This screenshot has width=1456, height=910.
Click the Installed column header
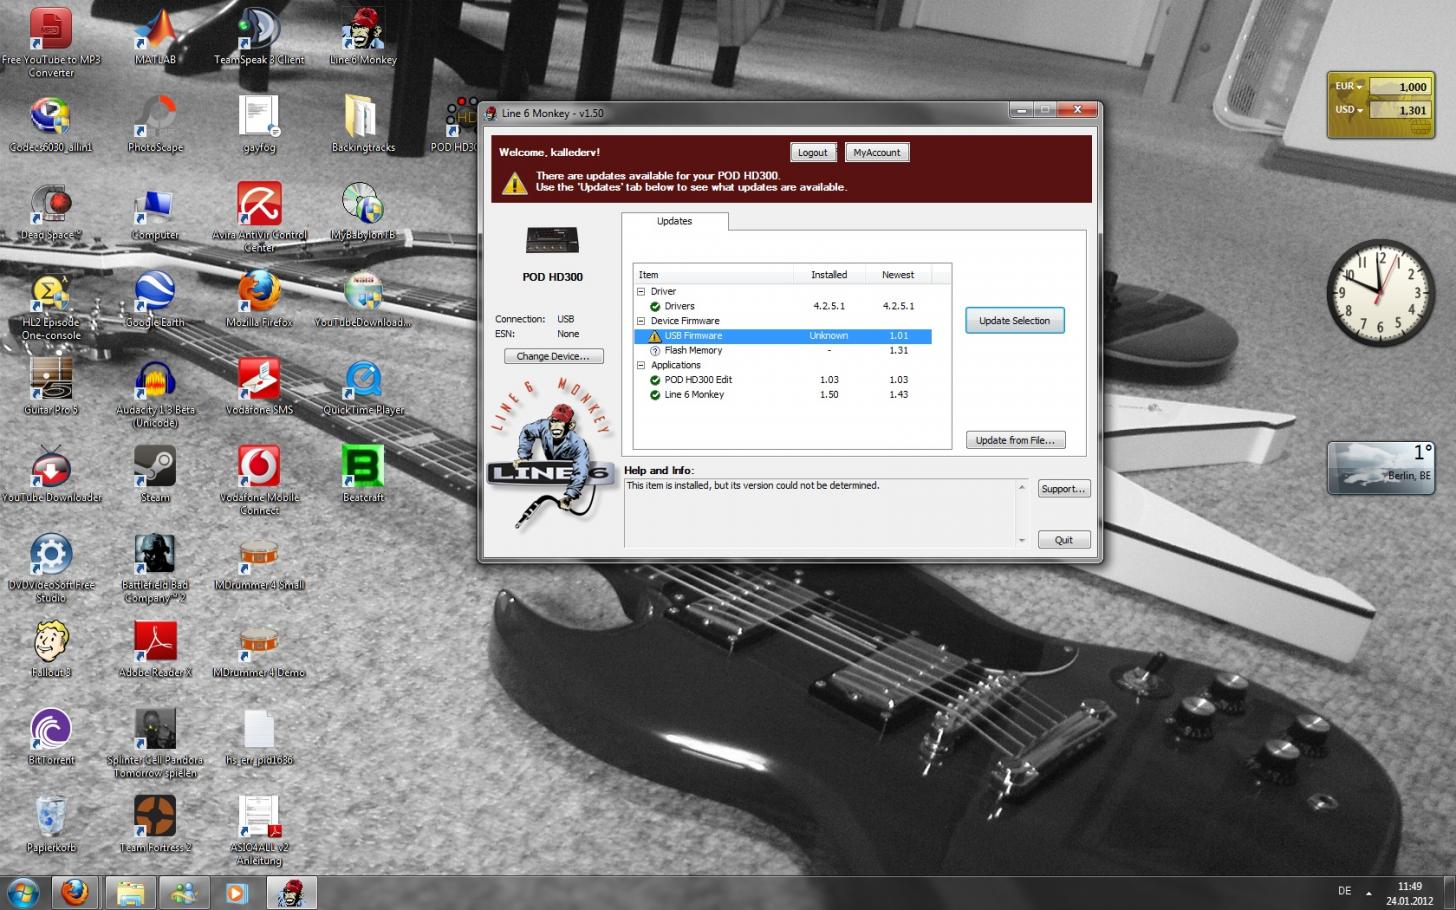coord(829,275)
